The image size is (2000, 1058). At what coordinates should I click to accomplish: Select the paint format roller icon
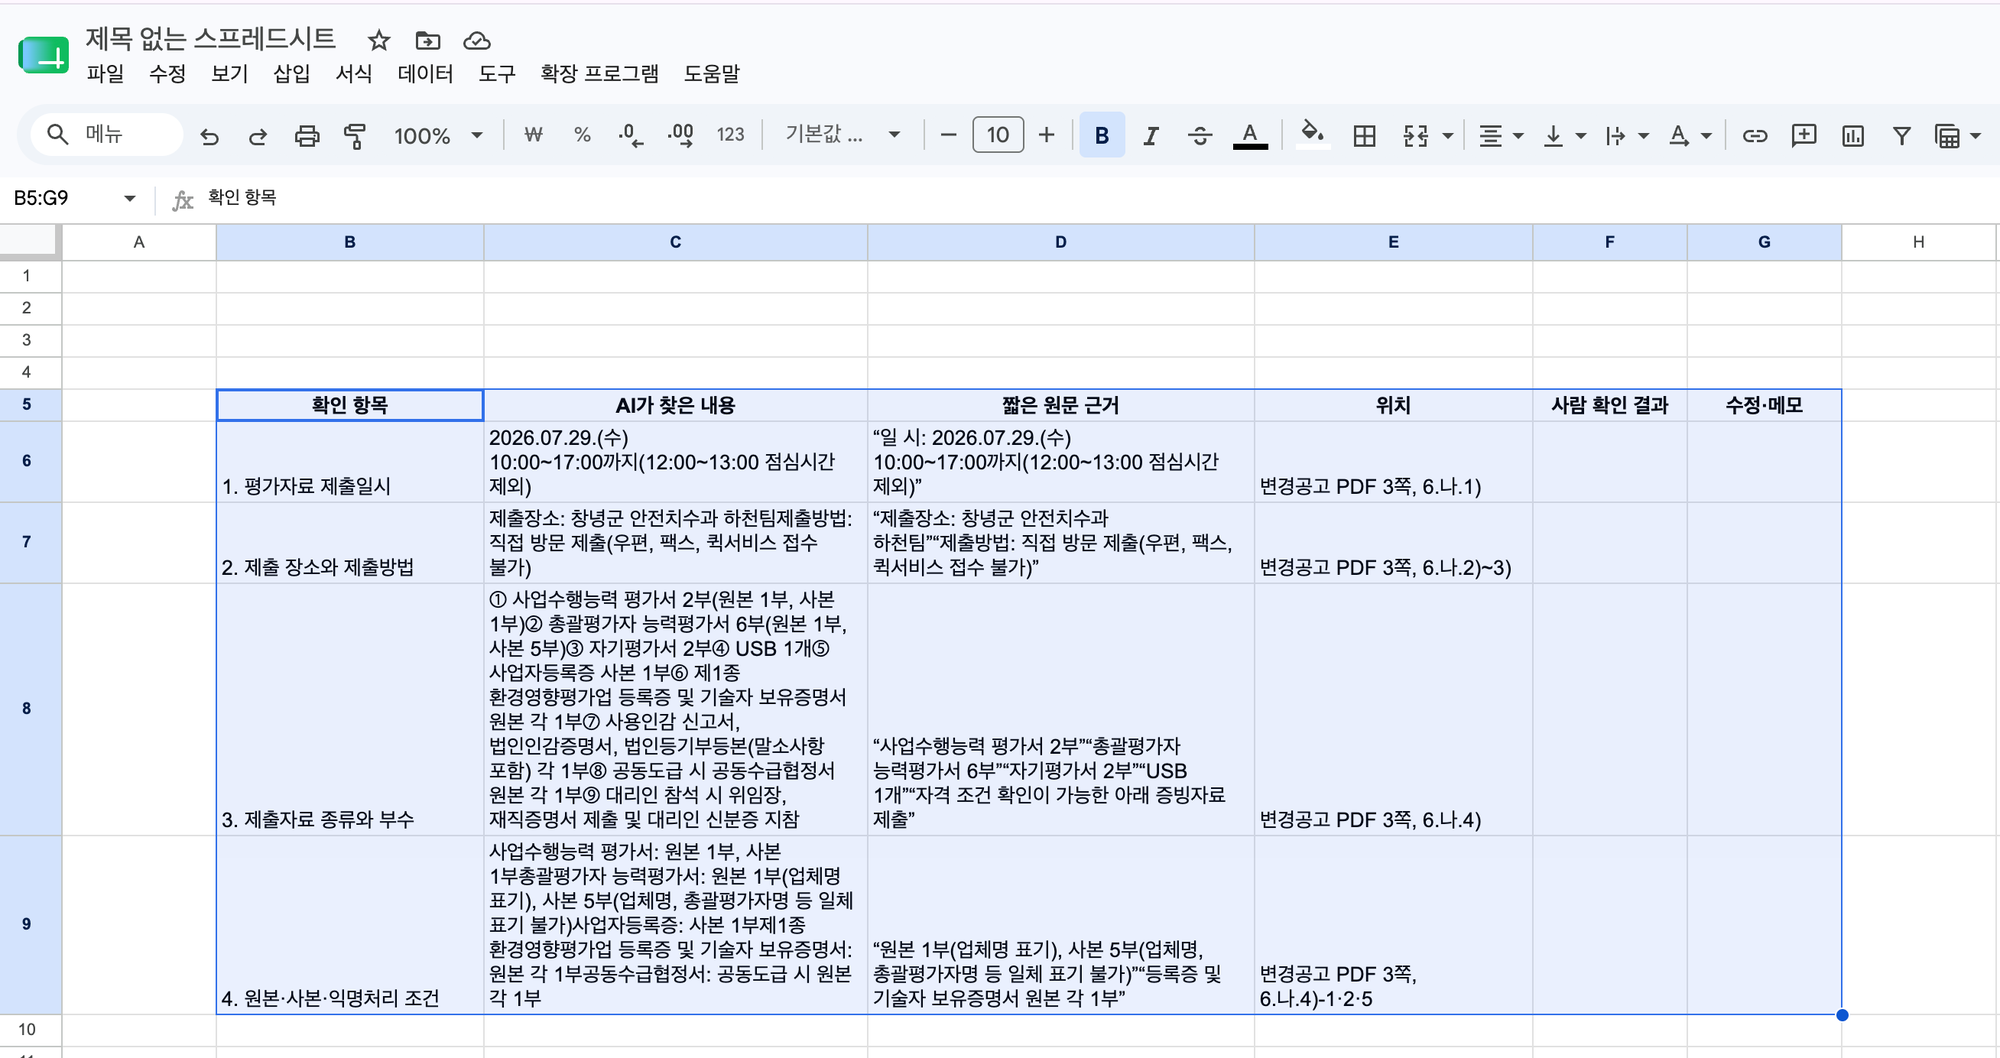355,136
